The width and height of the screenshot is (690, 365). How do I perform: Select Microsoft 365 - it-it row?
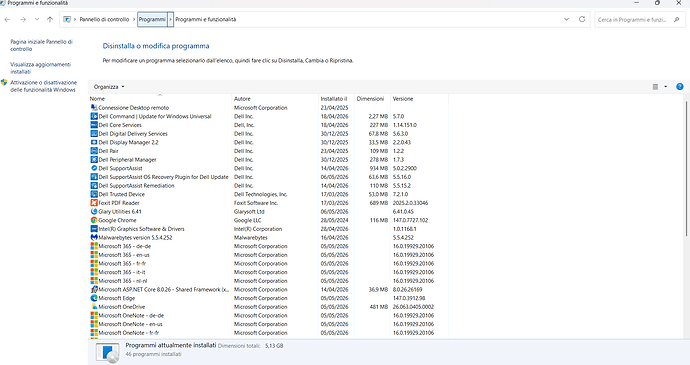click(x=268, y=272)
